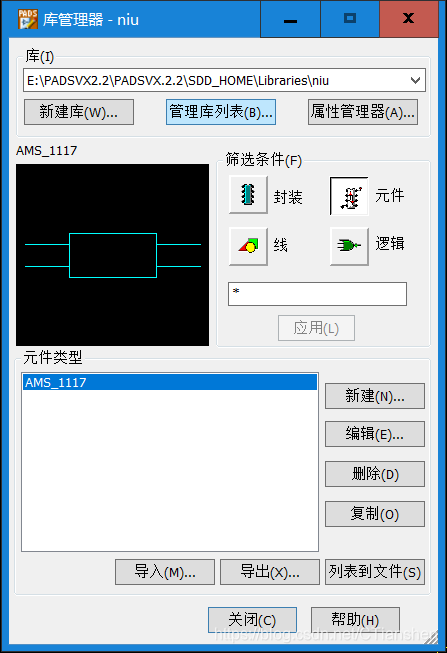Click the 导出(X) export button

tap(270, 572)
